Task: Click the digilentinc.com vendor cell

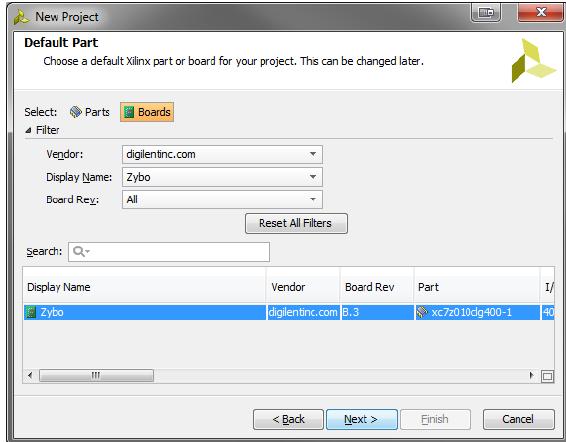Action: [x=303, y=312]
